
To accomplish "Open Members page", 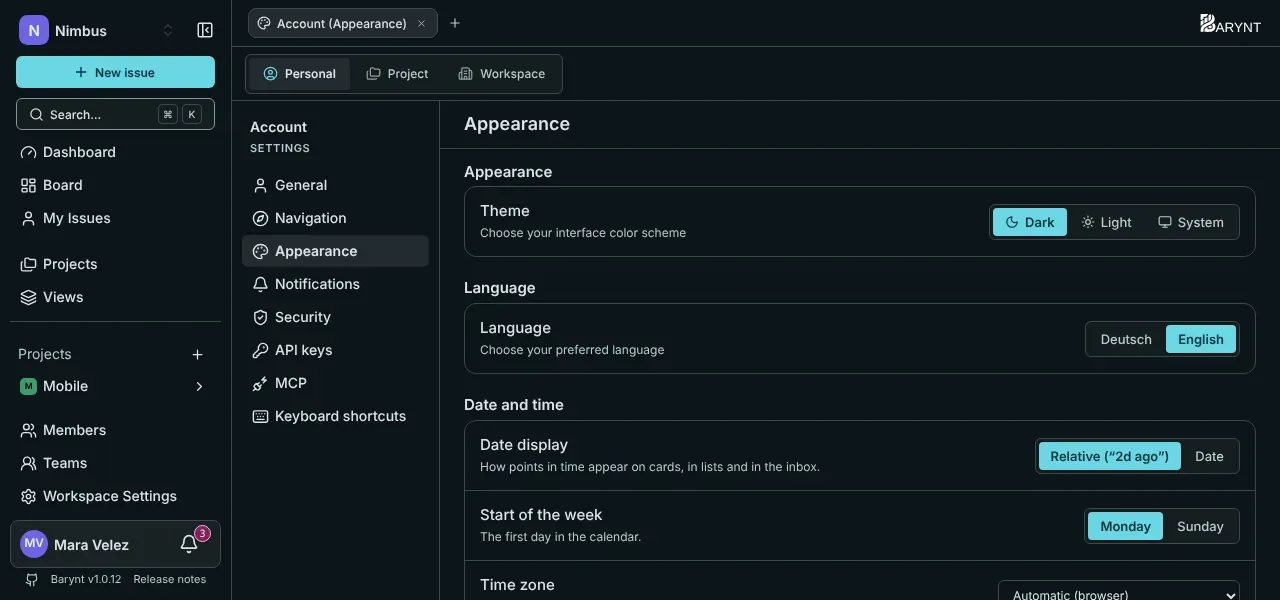I will click(x=115, y=430).
